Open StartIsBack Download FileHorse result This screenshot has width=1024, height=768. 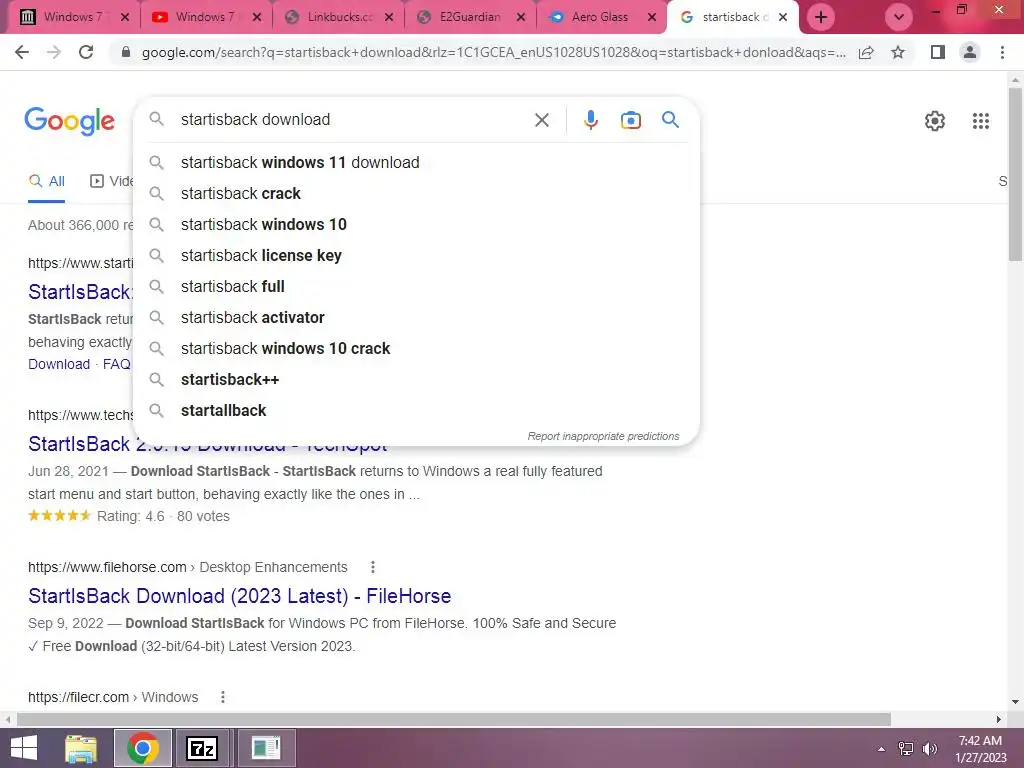pyautogui.click(x=240, y=596)
